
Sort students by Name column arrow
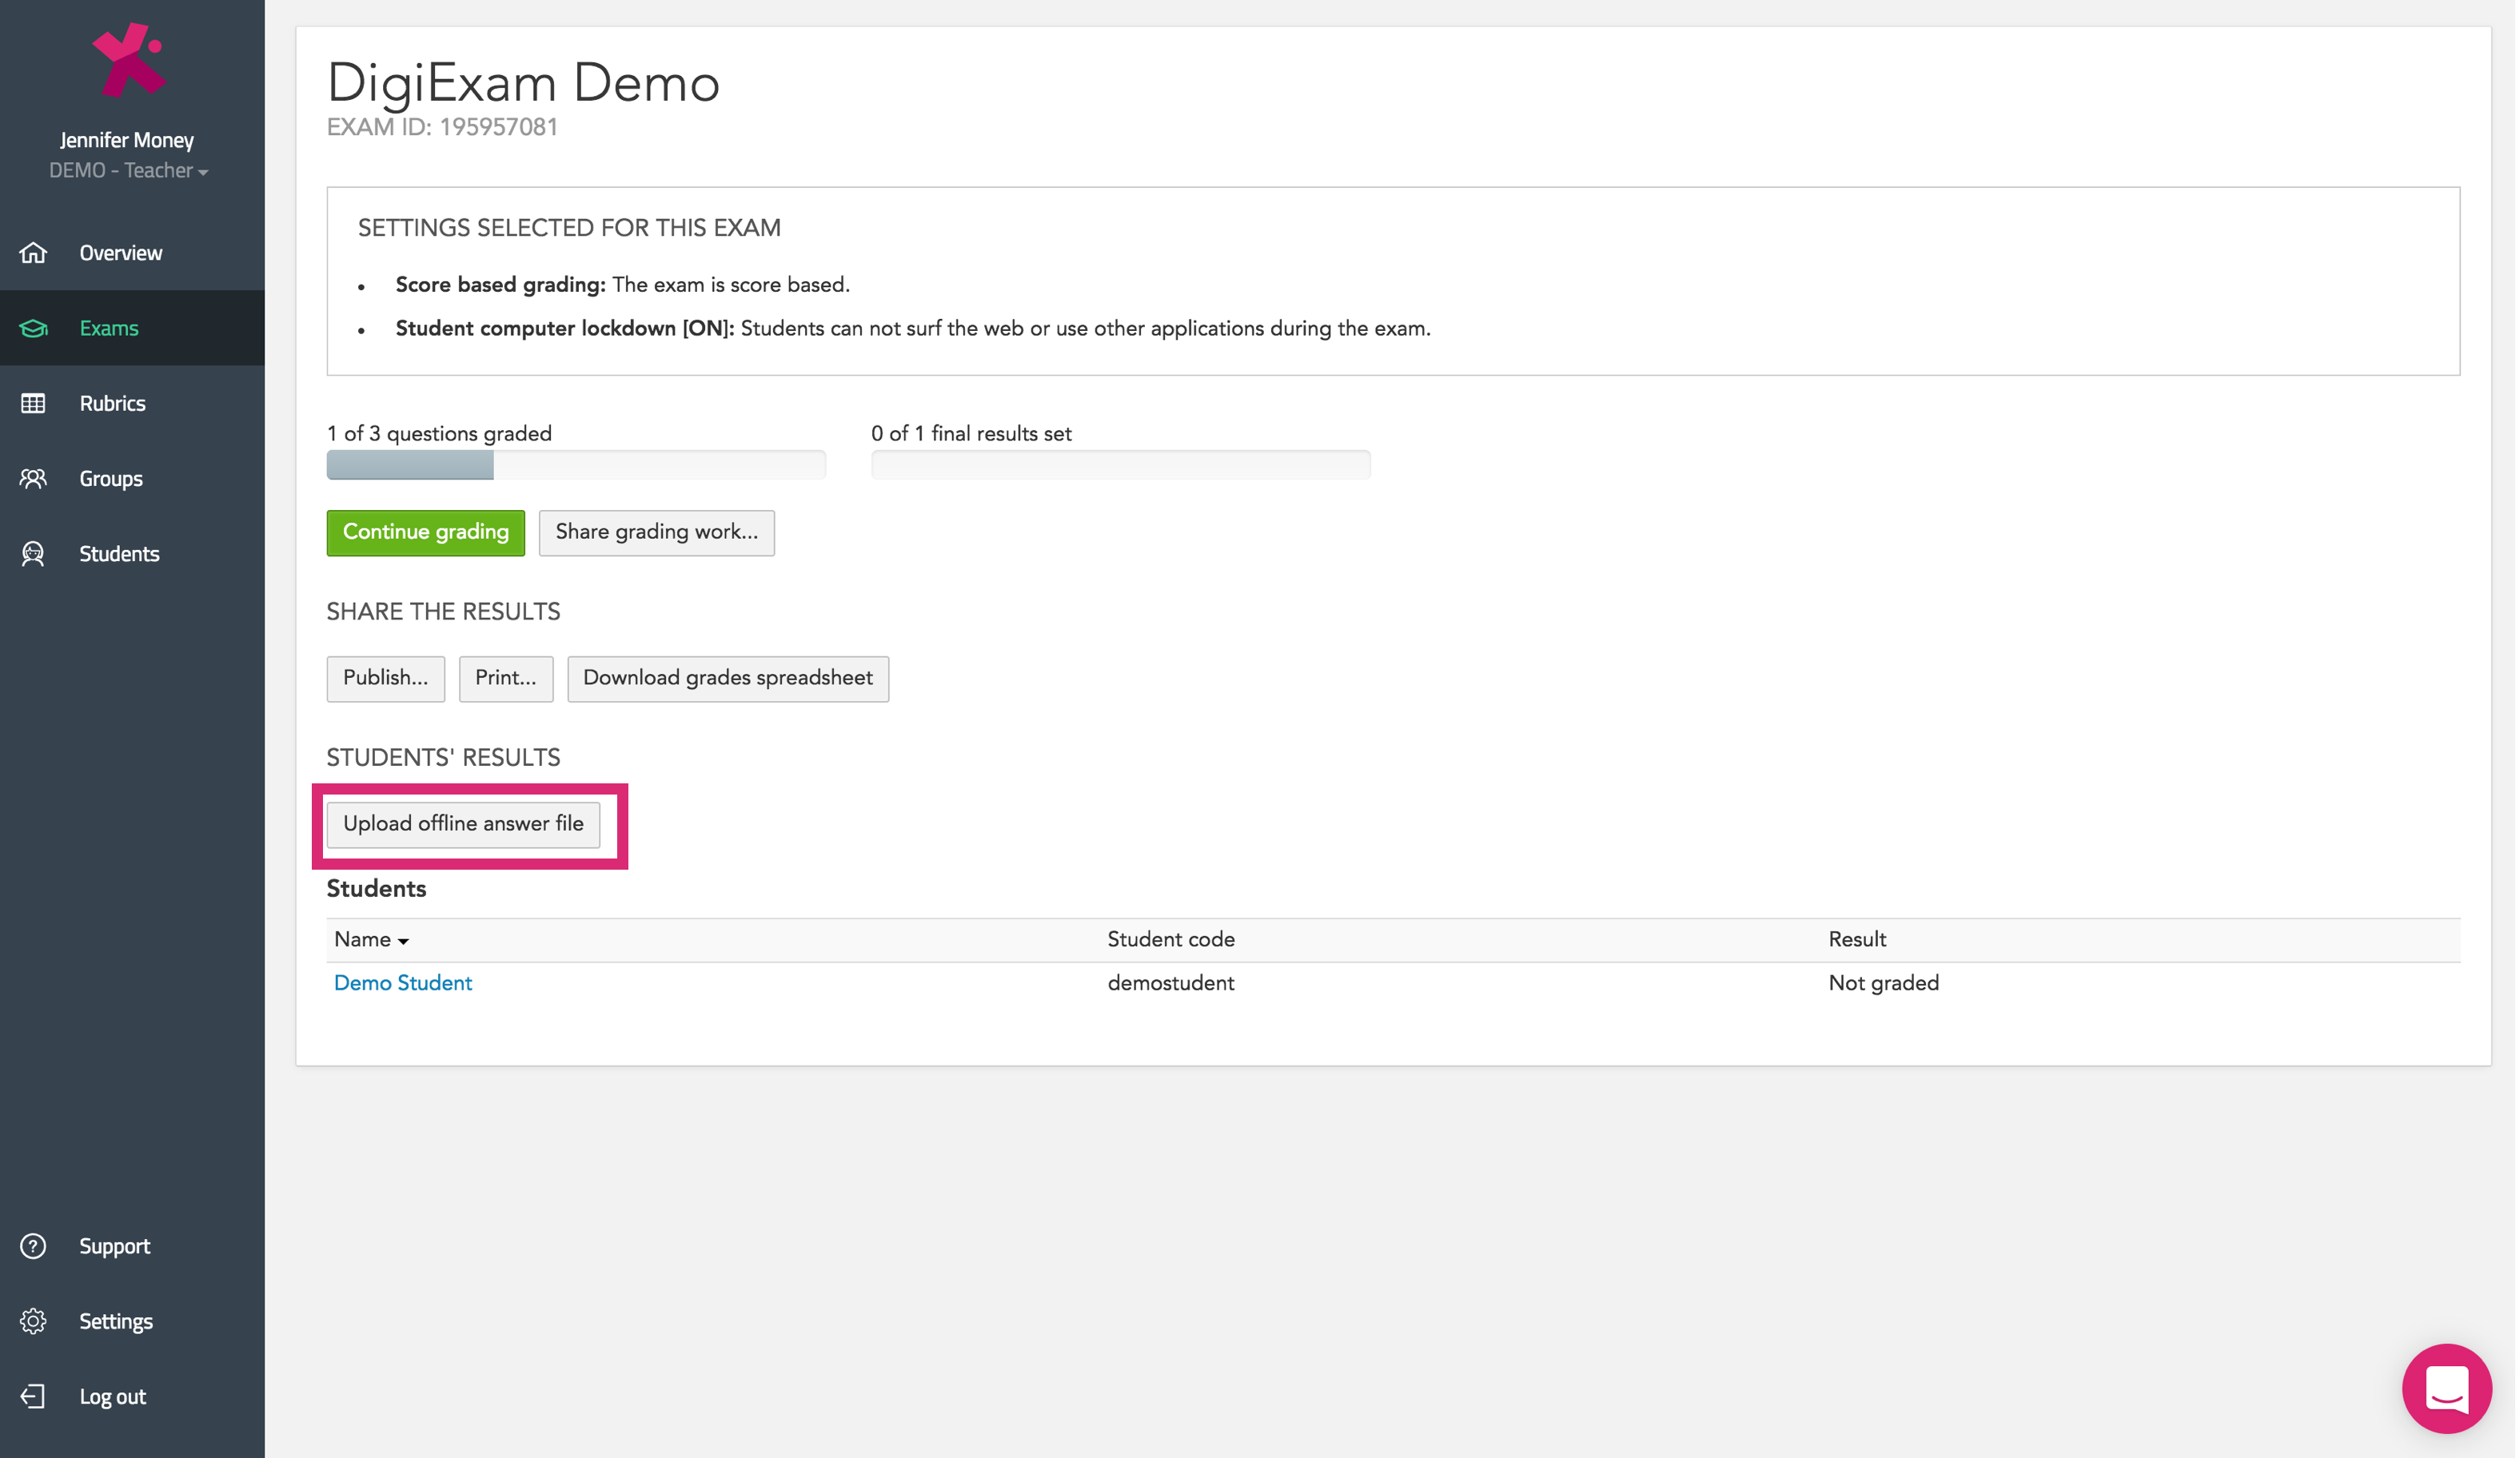403,941
